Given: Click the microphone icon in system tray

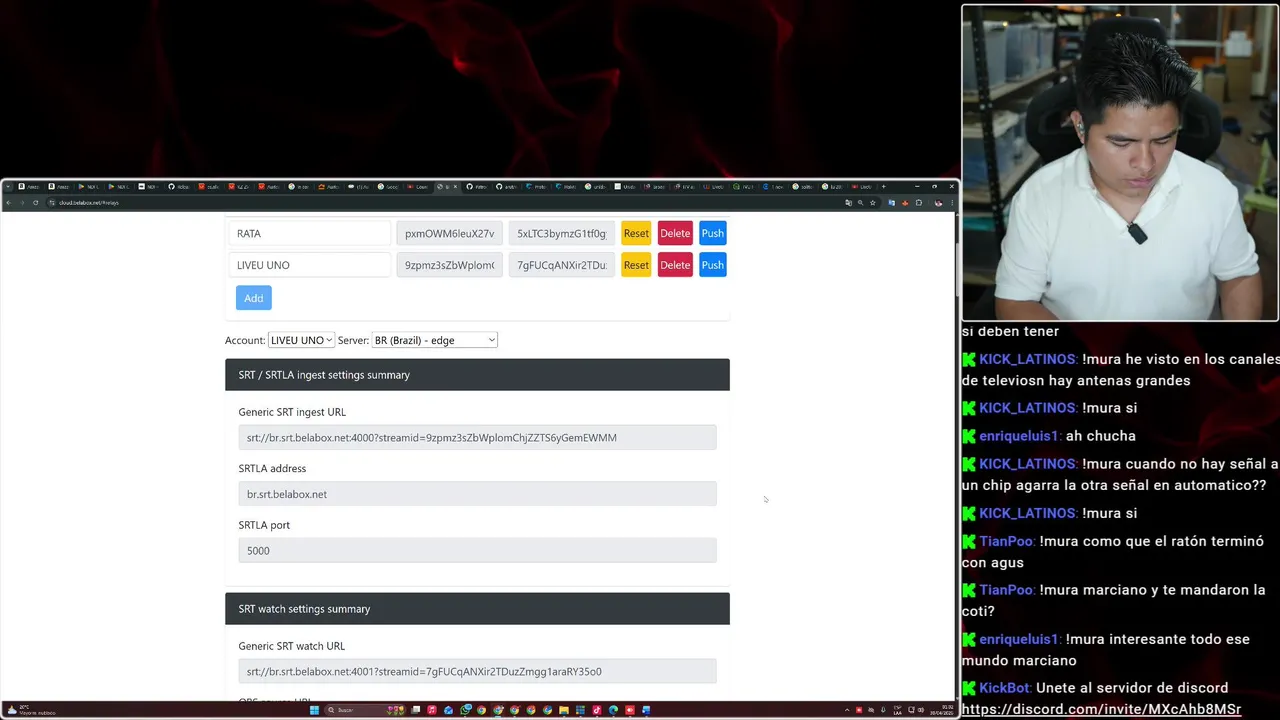Looking at the screenshot, I should click(883, 710).
